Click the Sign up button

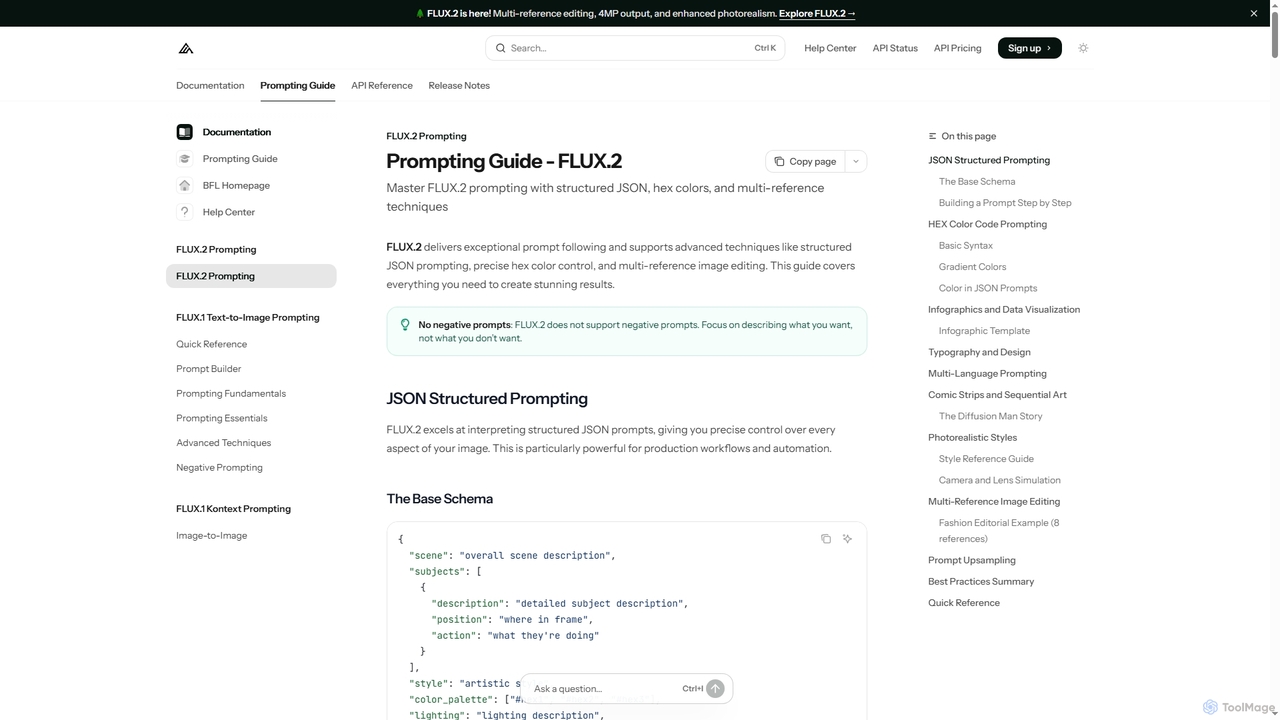(x=1029, y=48)
